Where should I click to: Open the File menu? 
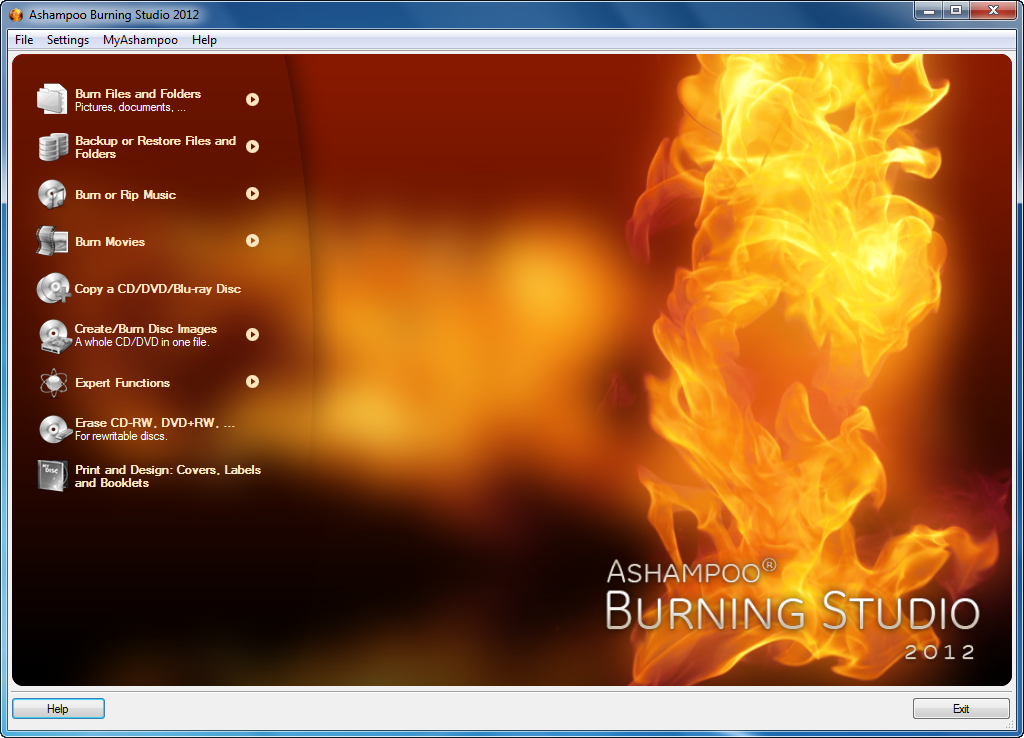pyautogui.click(x=23, y=40)
